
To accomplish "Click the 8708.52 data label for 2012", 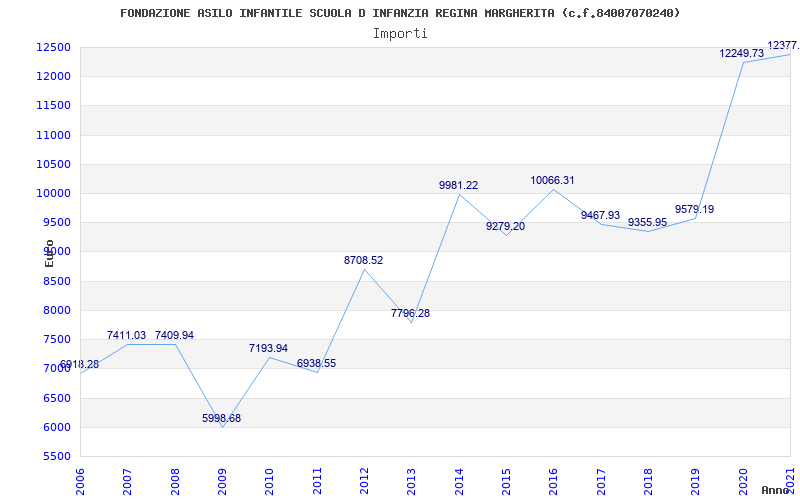I will pos(363,260).
